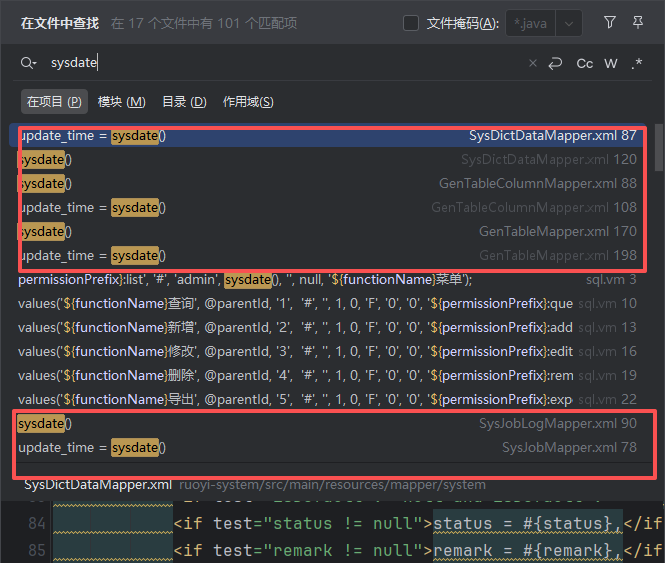Click the 在文件中查找 dialog title

[60, 23]
